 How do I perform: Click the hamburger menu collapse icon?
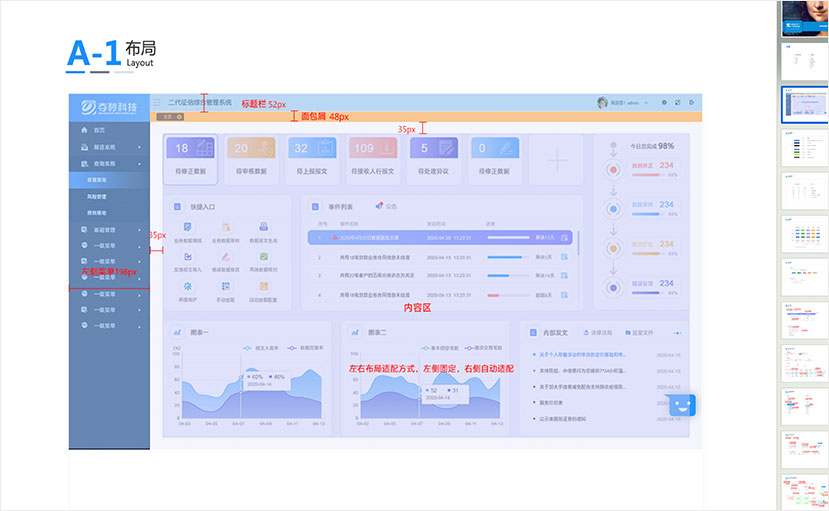click(156, 102)
